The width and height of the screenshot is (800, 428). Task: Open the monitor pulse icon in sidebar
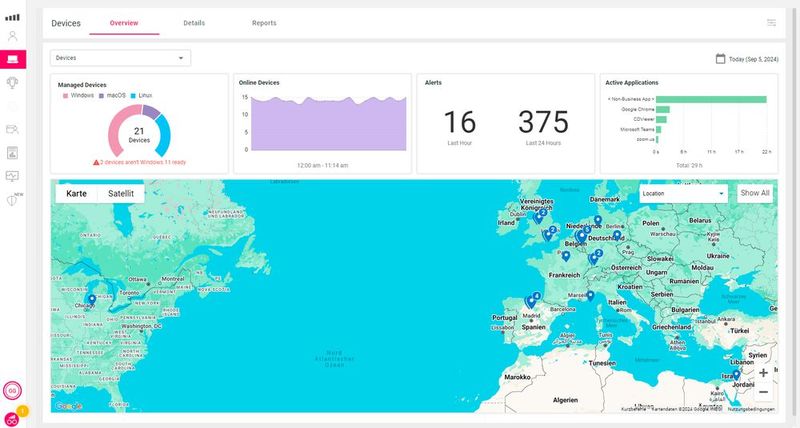coord(12,176)
